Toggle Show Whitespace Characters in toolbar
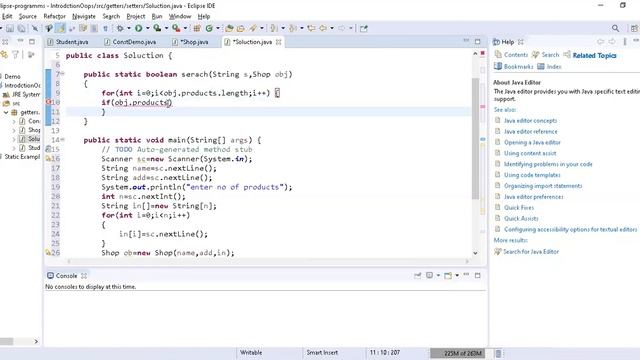The image size is (640, 360). tap(105, 28)
